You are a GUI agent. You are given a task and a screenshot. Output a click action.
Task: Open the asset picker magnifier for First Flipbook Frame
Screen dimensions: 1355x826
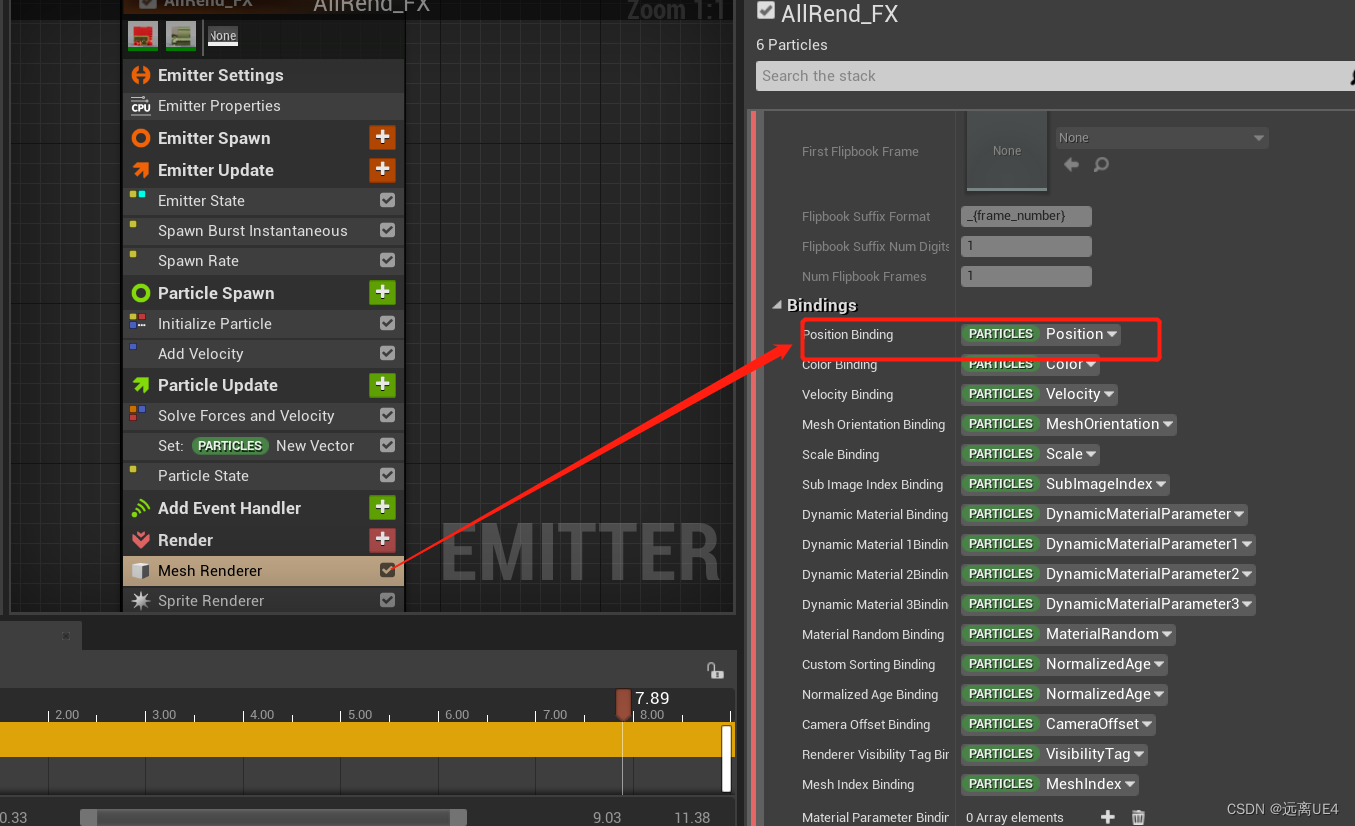(x=1101, y=165)
